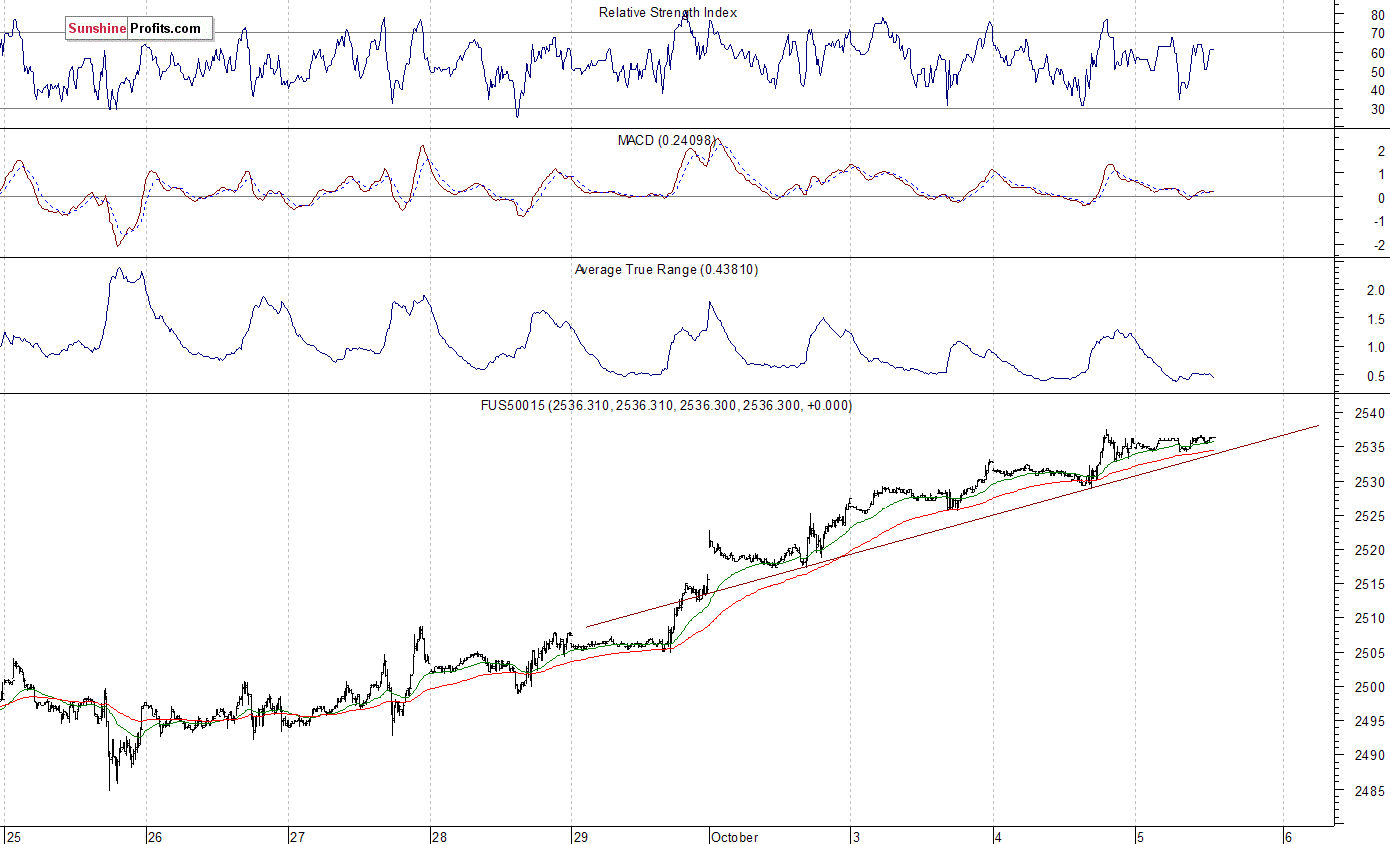Click the date label 28 on time axis

point(439,836)
